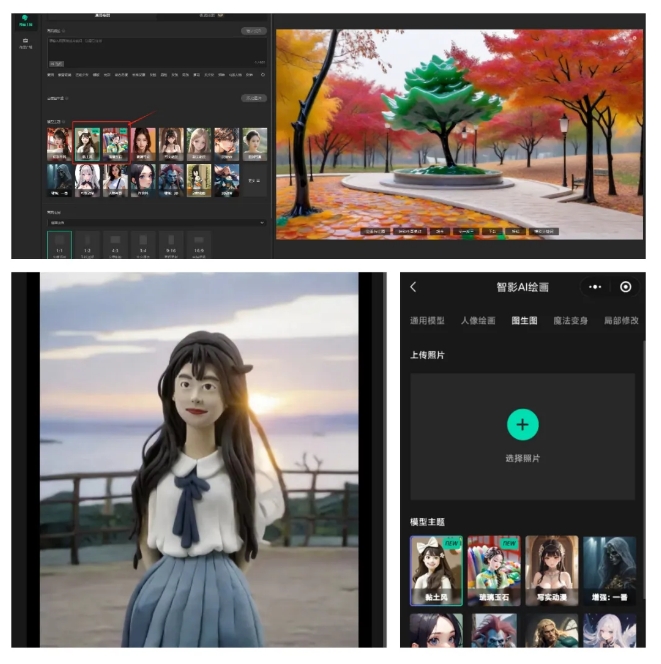Tap the back arrow in 智影AI绘画 header

pyautogui.click(x=413, y=287)
